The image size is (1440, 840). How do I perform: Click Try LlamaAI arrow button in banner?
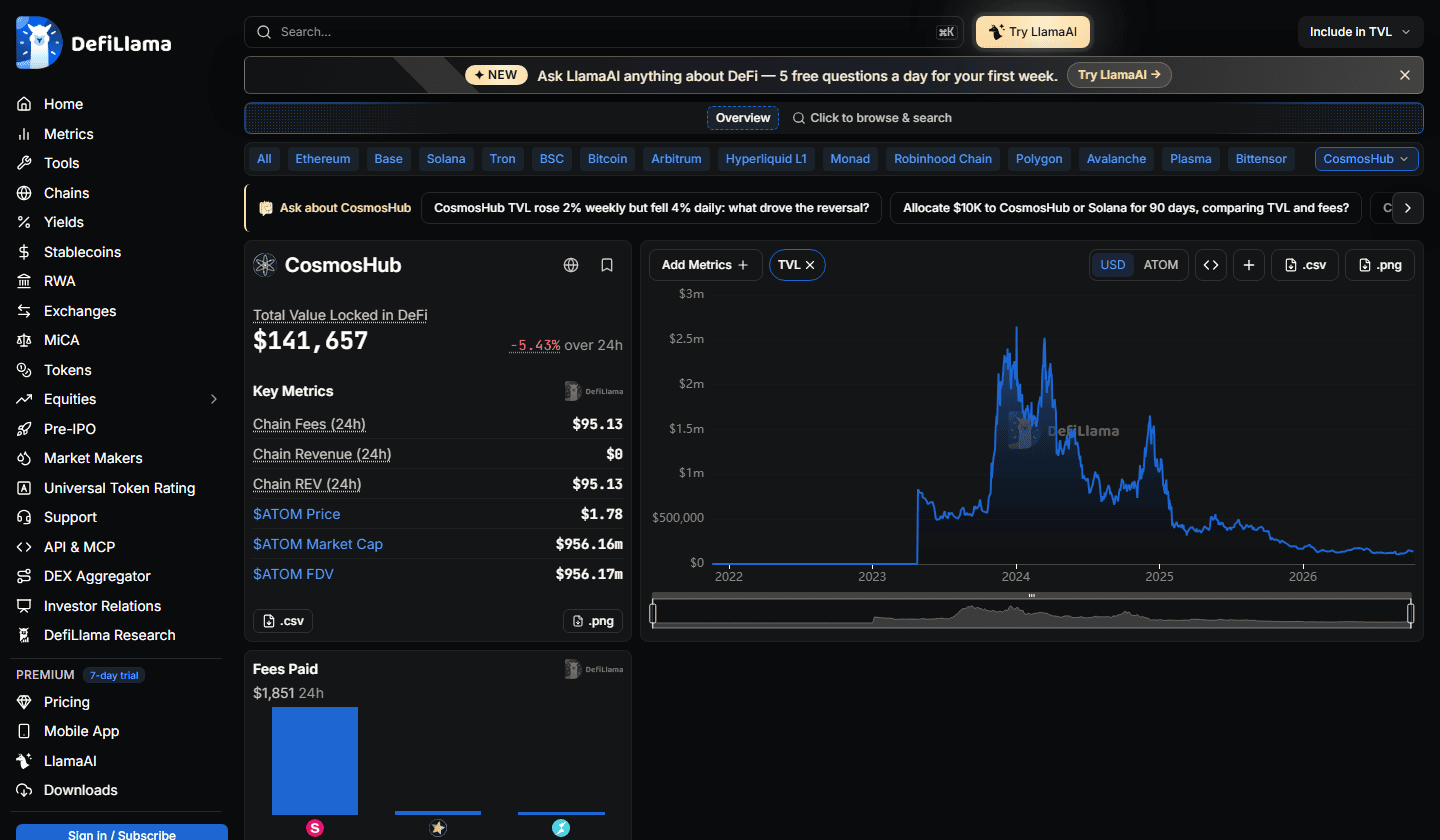click(1119, 75)
